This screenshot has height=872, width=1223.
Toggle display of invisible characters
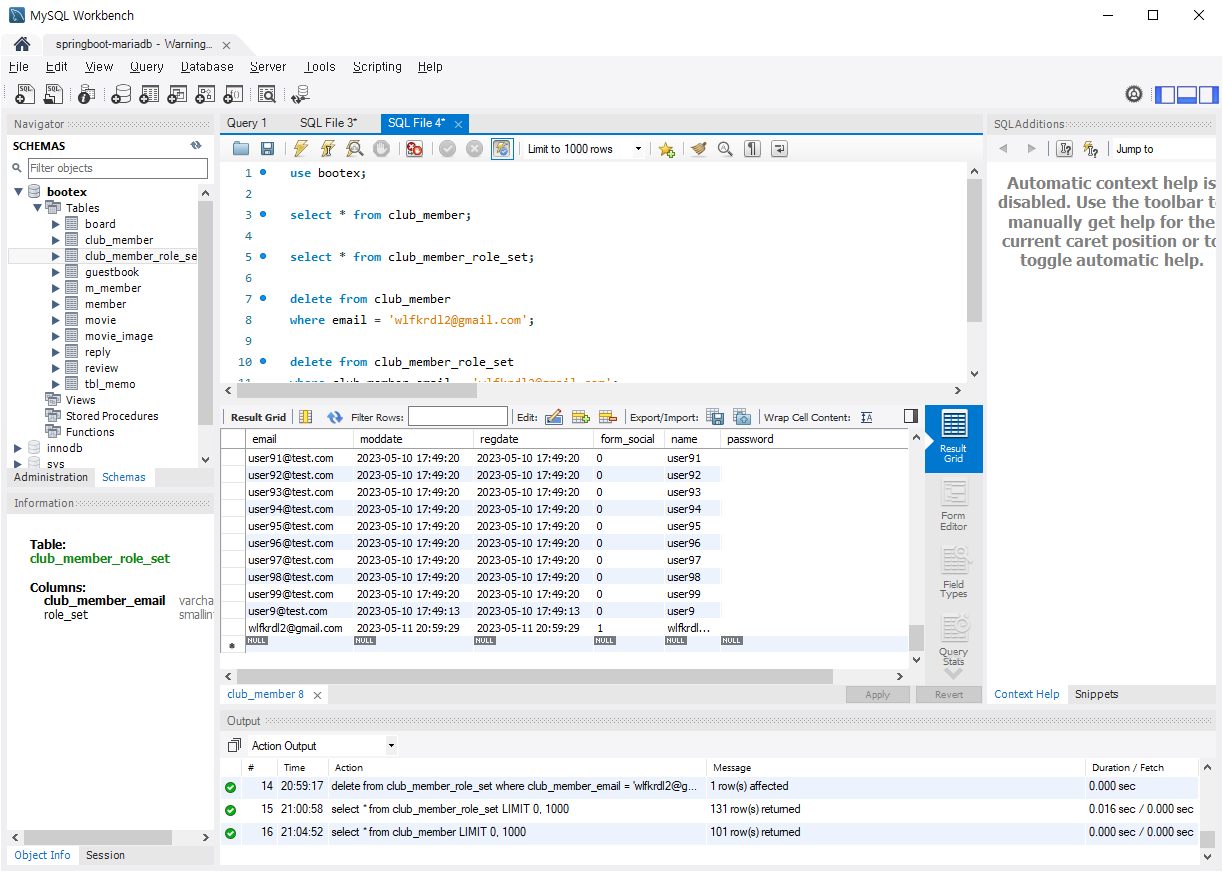click(x=753, y=149)
